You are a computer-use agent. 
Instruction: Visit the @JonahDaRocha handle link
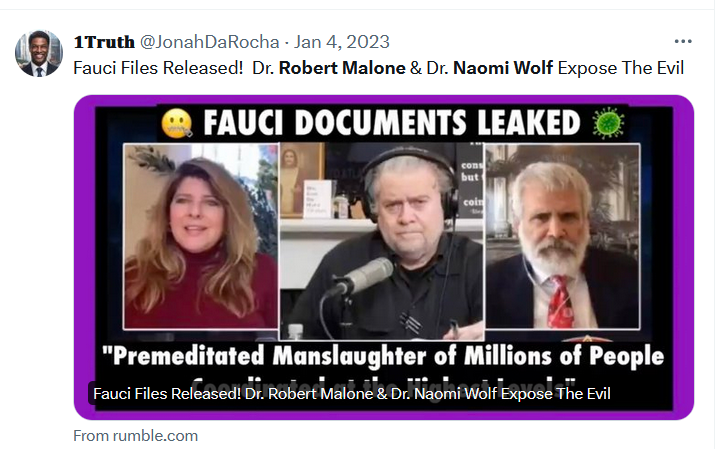(209, 42)
